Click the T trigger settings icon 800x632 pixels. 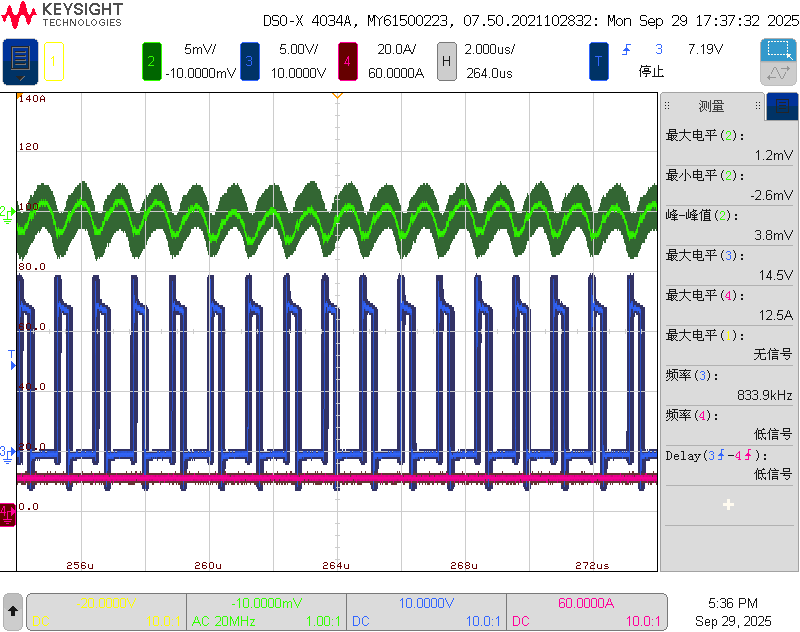(598, 61)
